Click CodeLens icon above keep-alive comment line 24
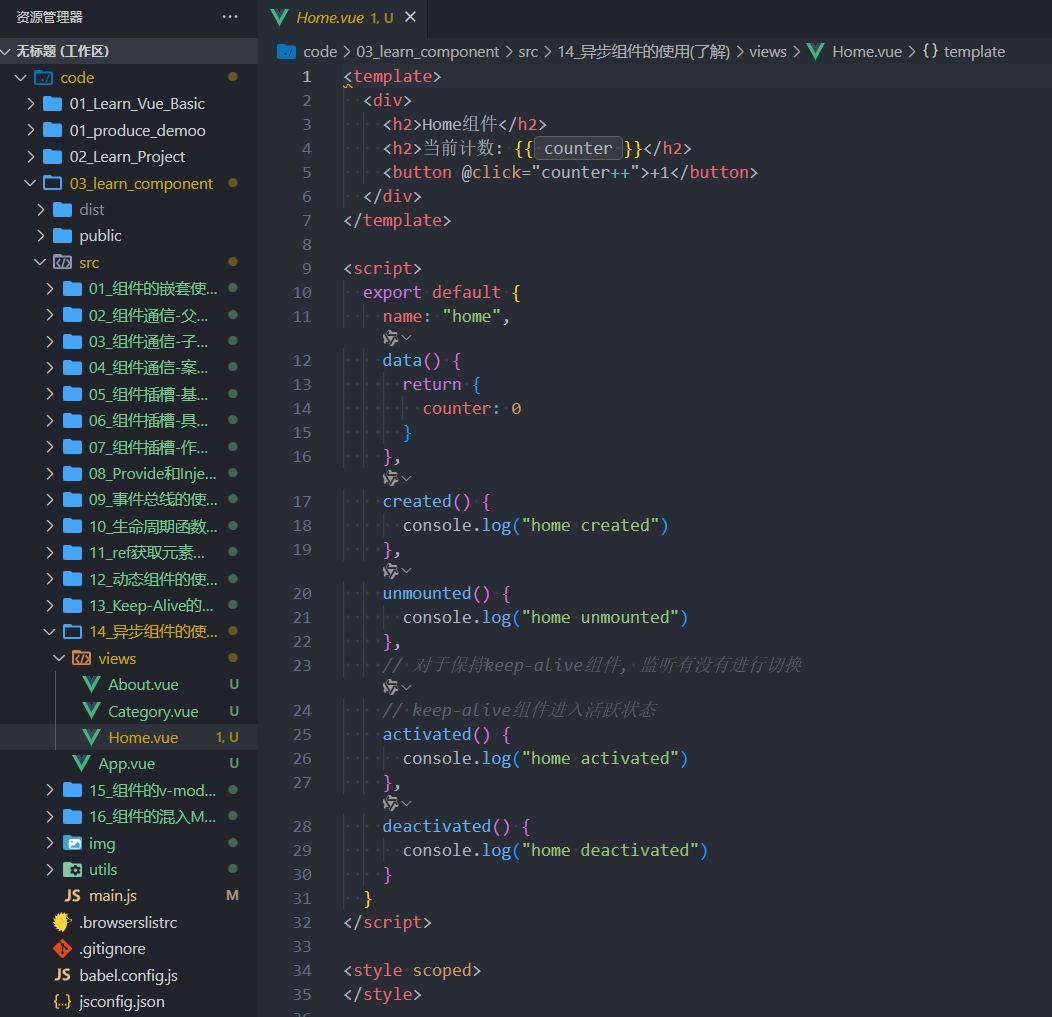This screenshot has height=1017, width=1052. pyautogui.click(x=390, y=687)
